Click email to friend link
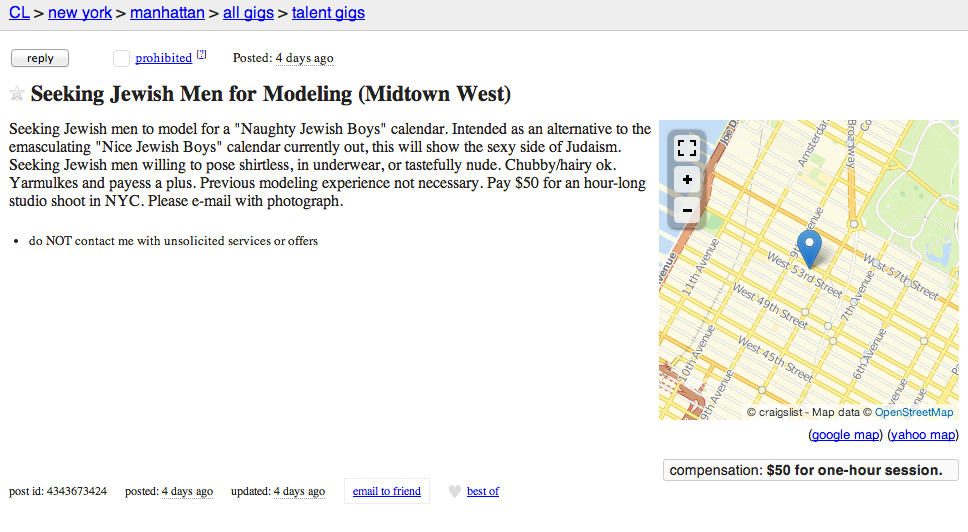 (386, 491)
